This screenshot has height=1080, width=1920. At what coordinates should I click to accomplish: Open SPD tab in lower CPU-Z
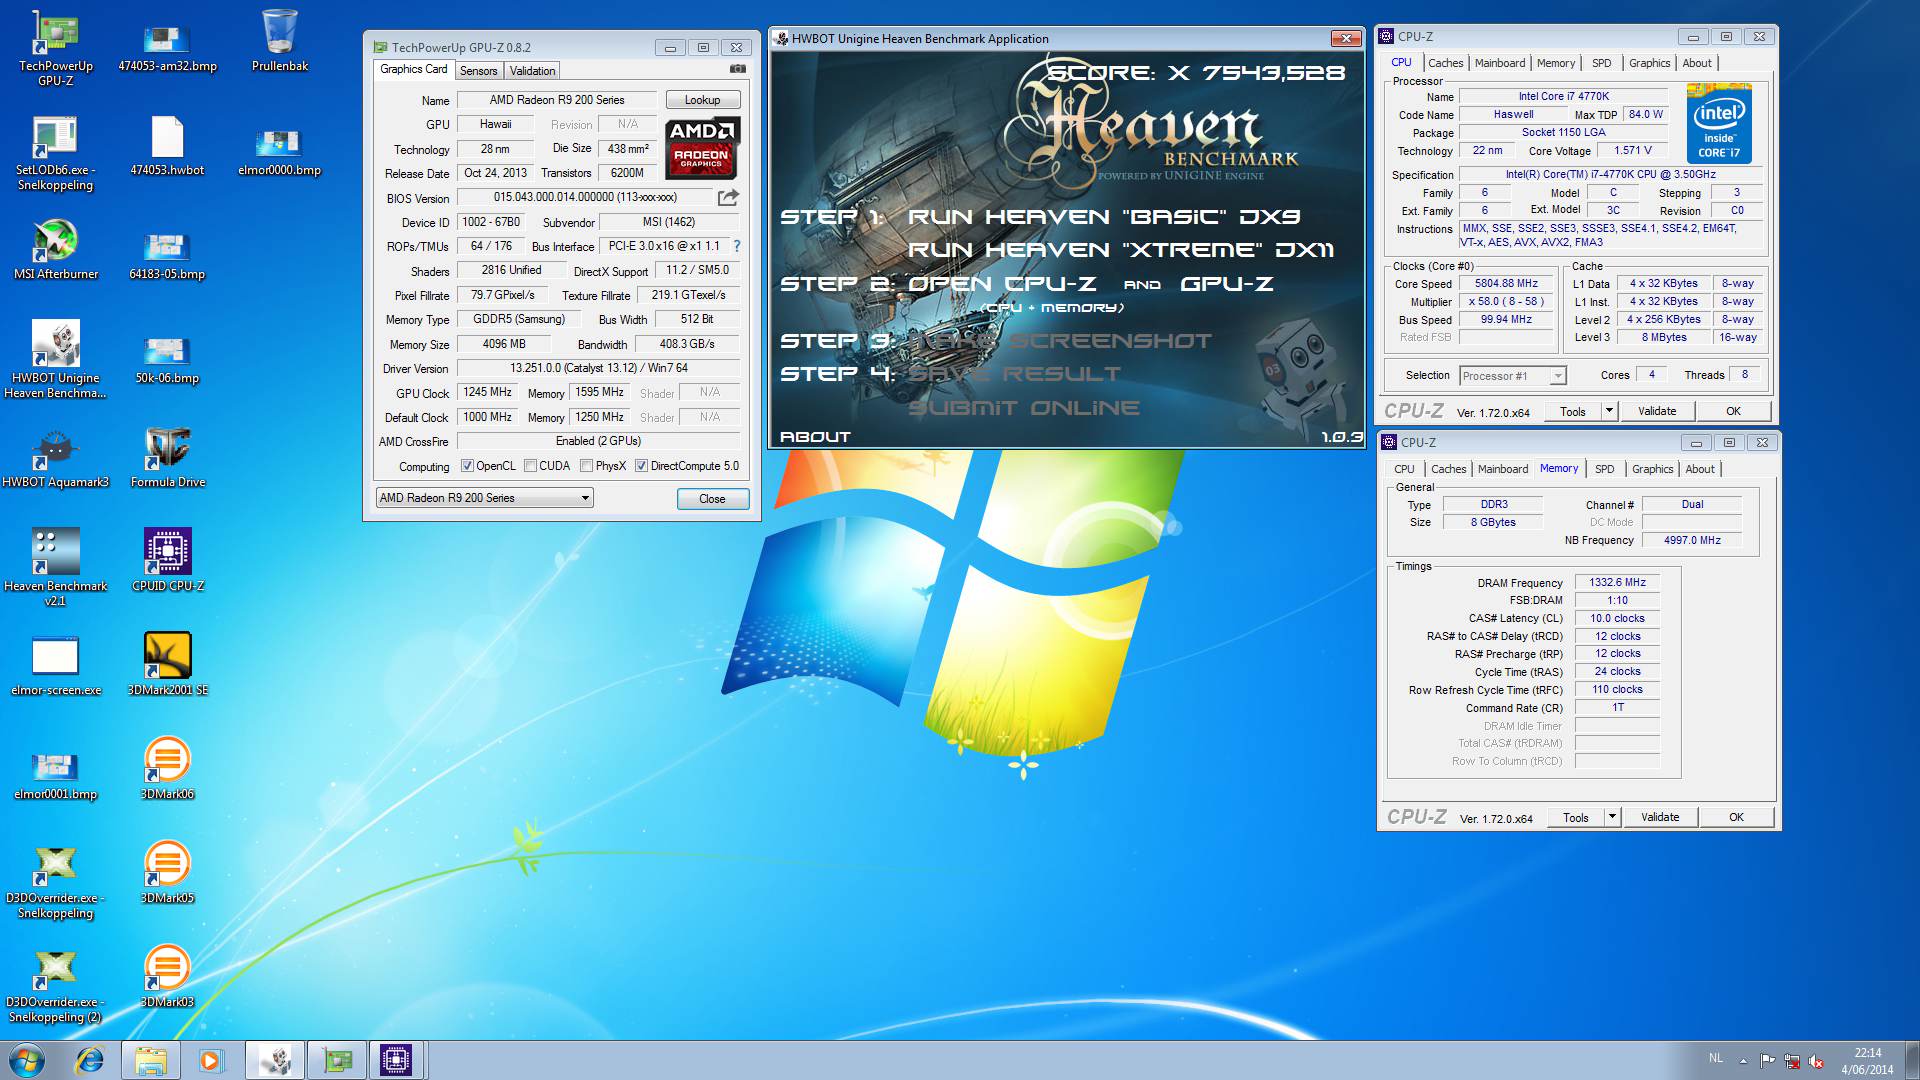1605,469
